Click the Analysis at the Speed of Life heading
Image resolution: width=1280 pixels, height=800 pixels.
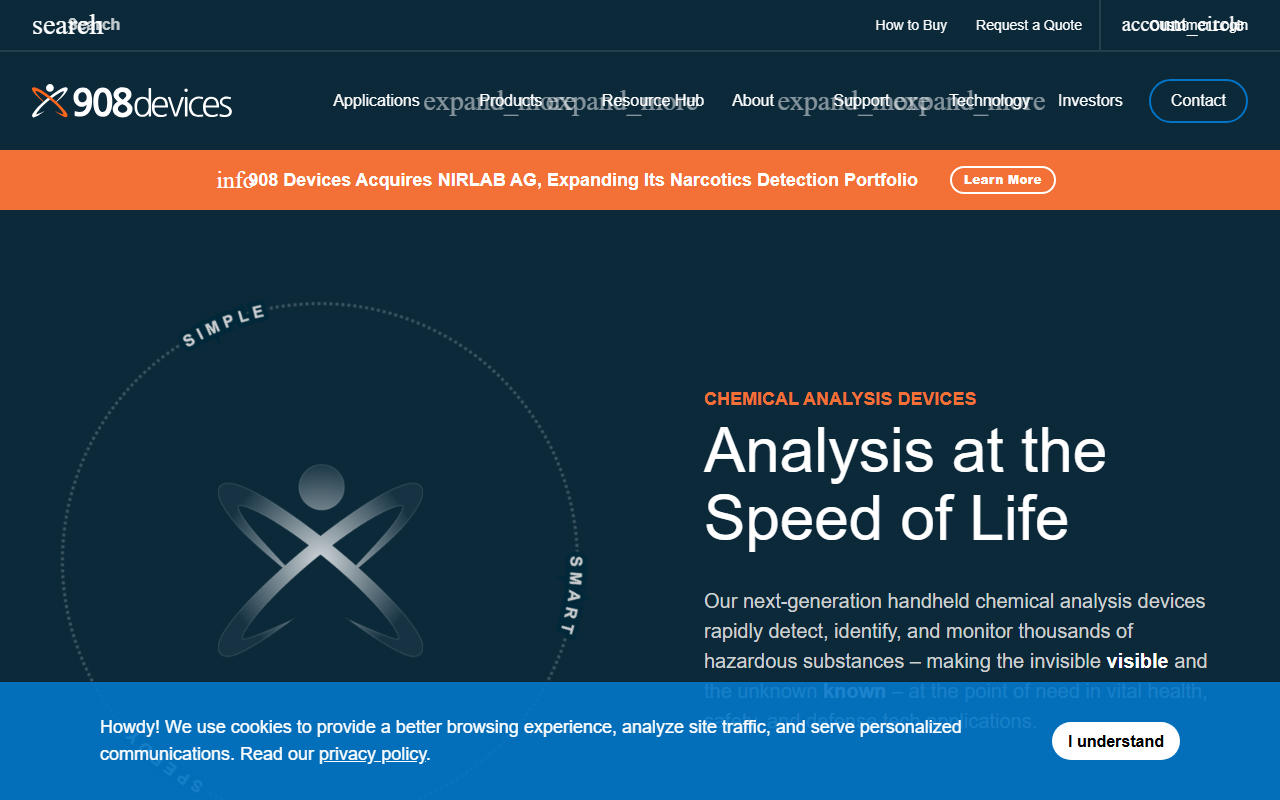[x=905, y=484]
